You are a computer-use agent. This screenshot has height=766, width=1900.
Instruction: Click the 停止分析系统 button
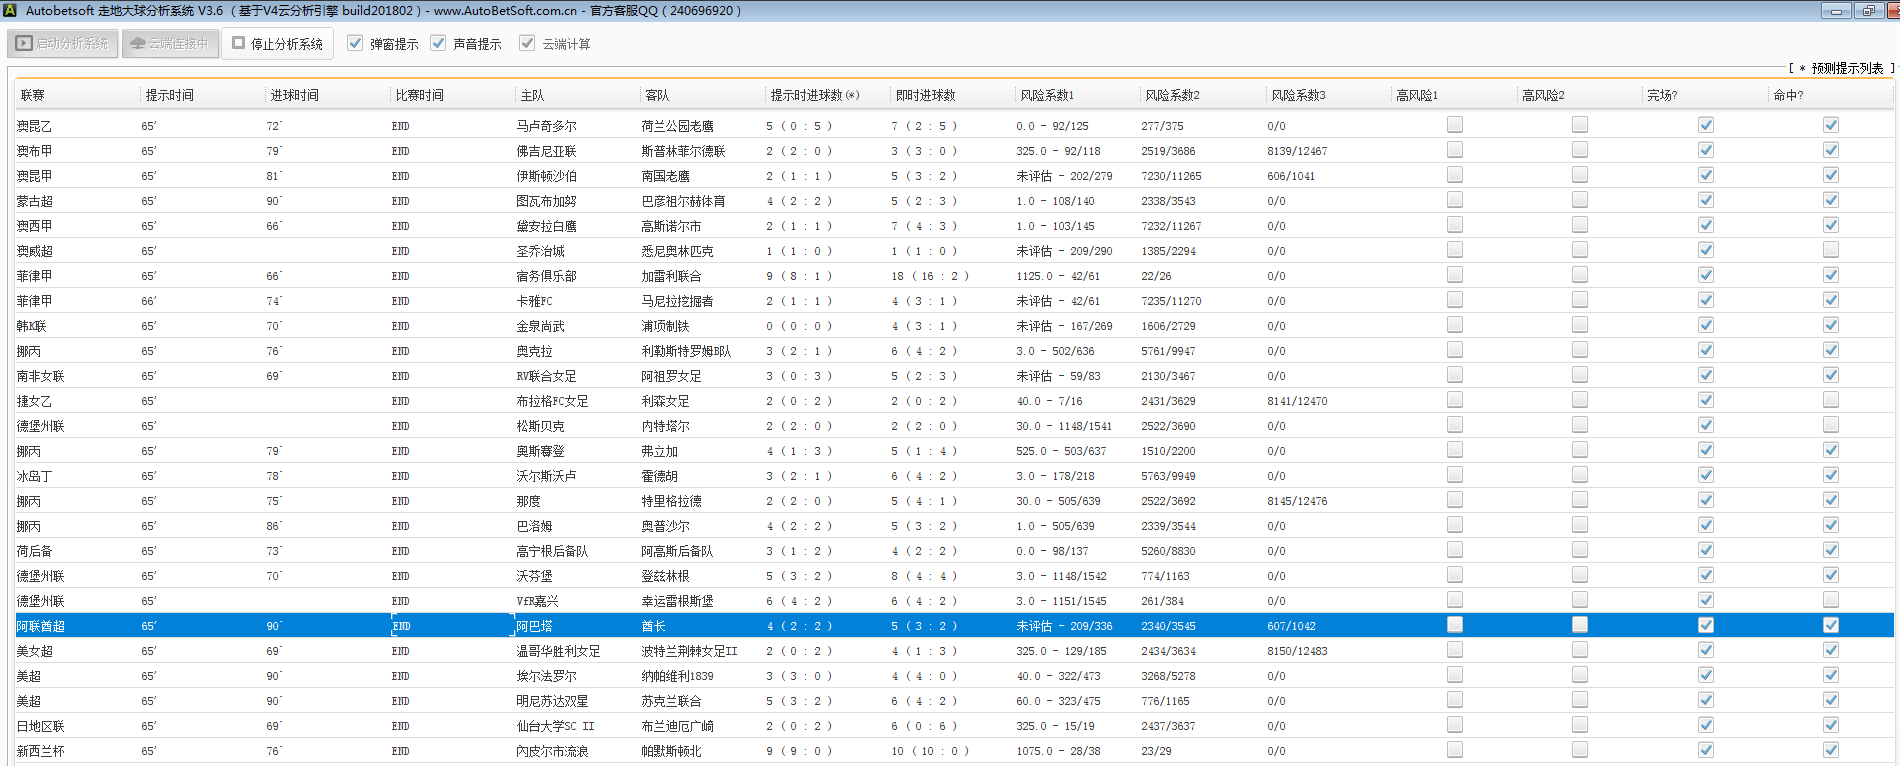277,44
